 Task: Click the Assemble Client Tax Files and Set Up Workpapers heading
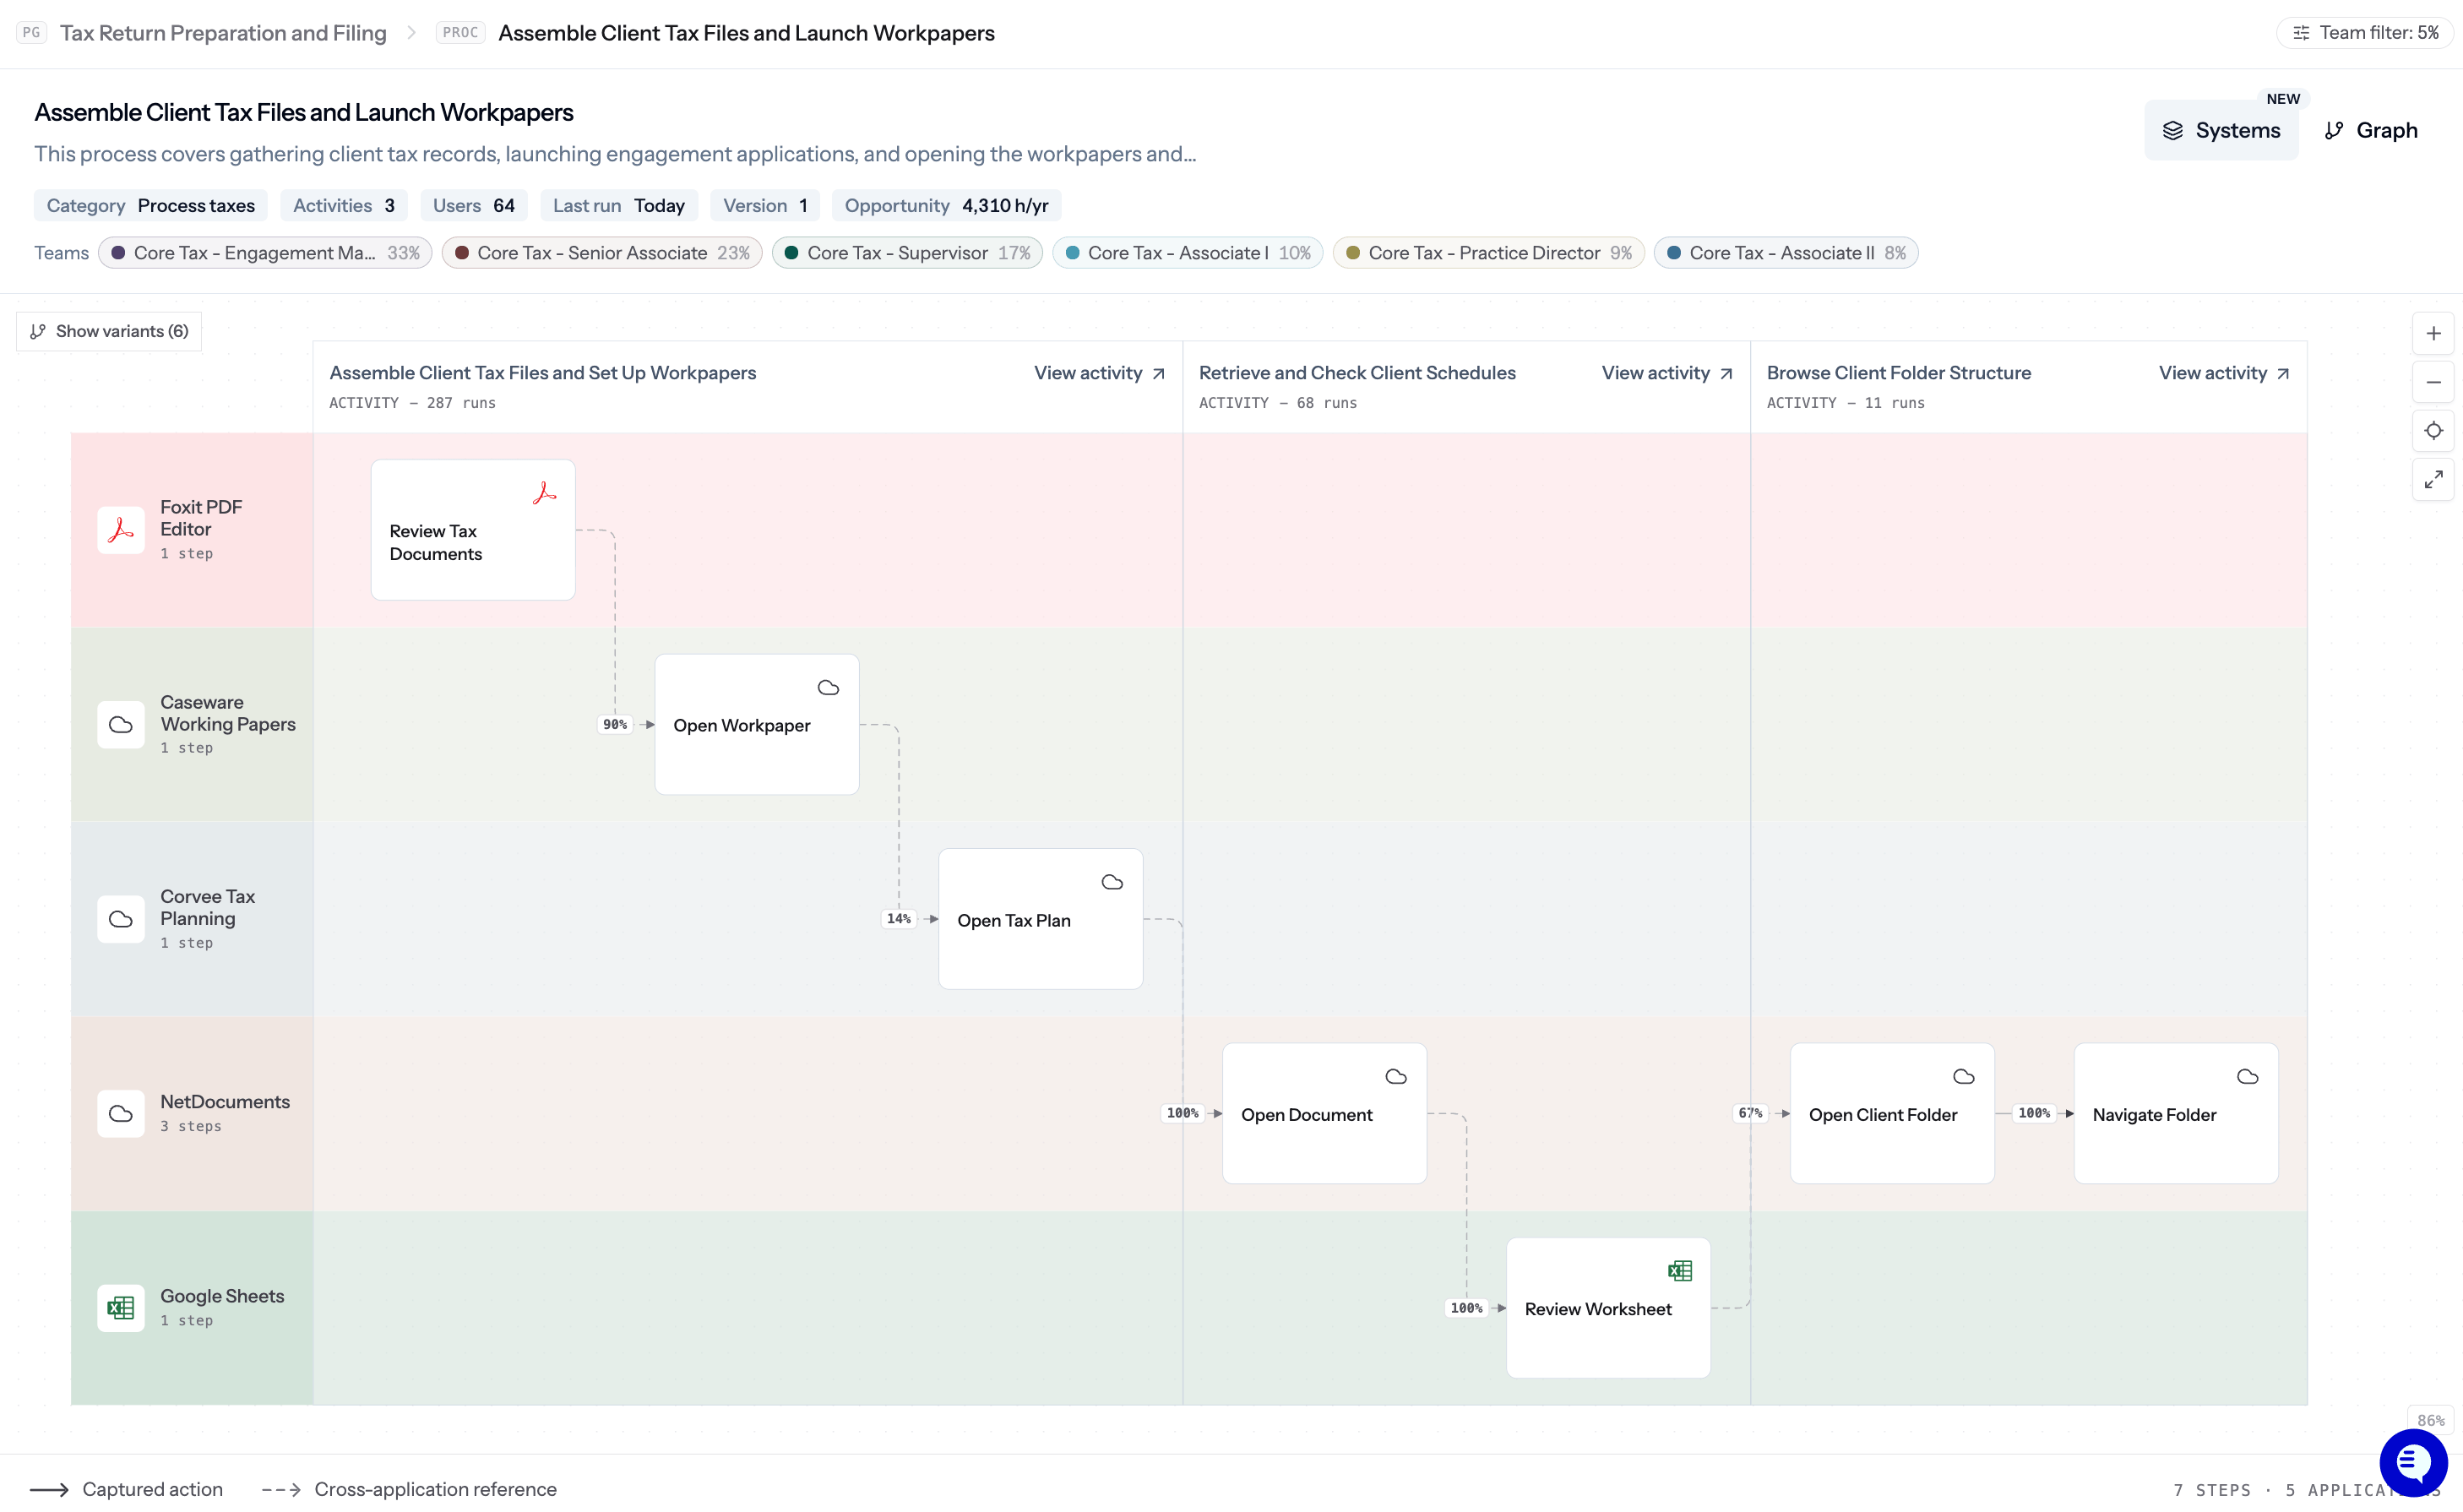coord(543,373)
